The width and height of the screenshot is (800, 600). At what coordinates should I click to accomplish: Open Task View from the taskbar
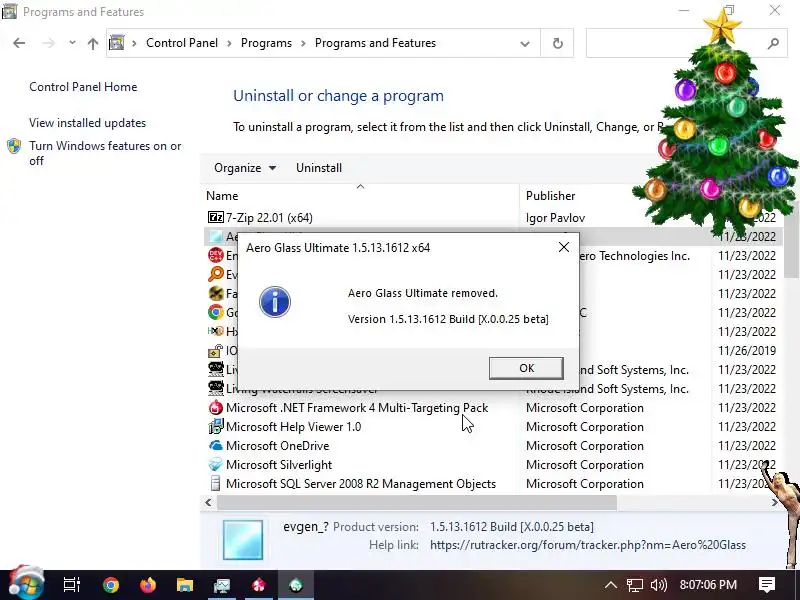click(71, 585)
